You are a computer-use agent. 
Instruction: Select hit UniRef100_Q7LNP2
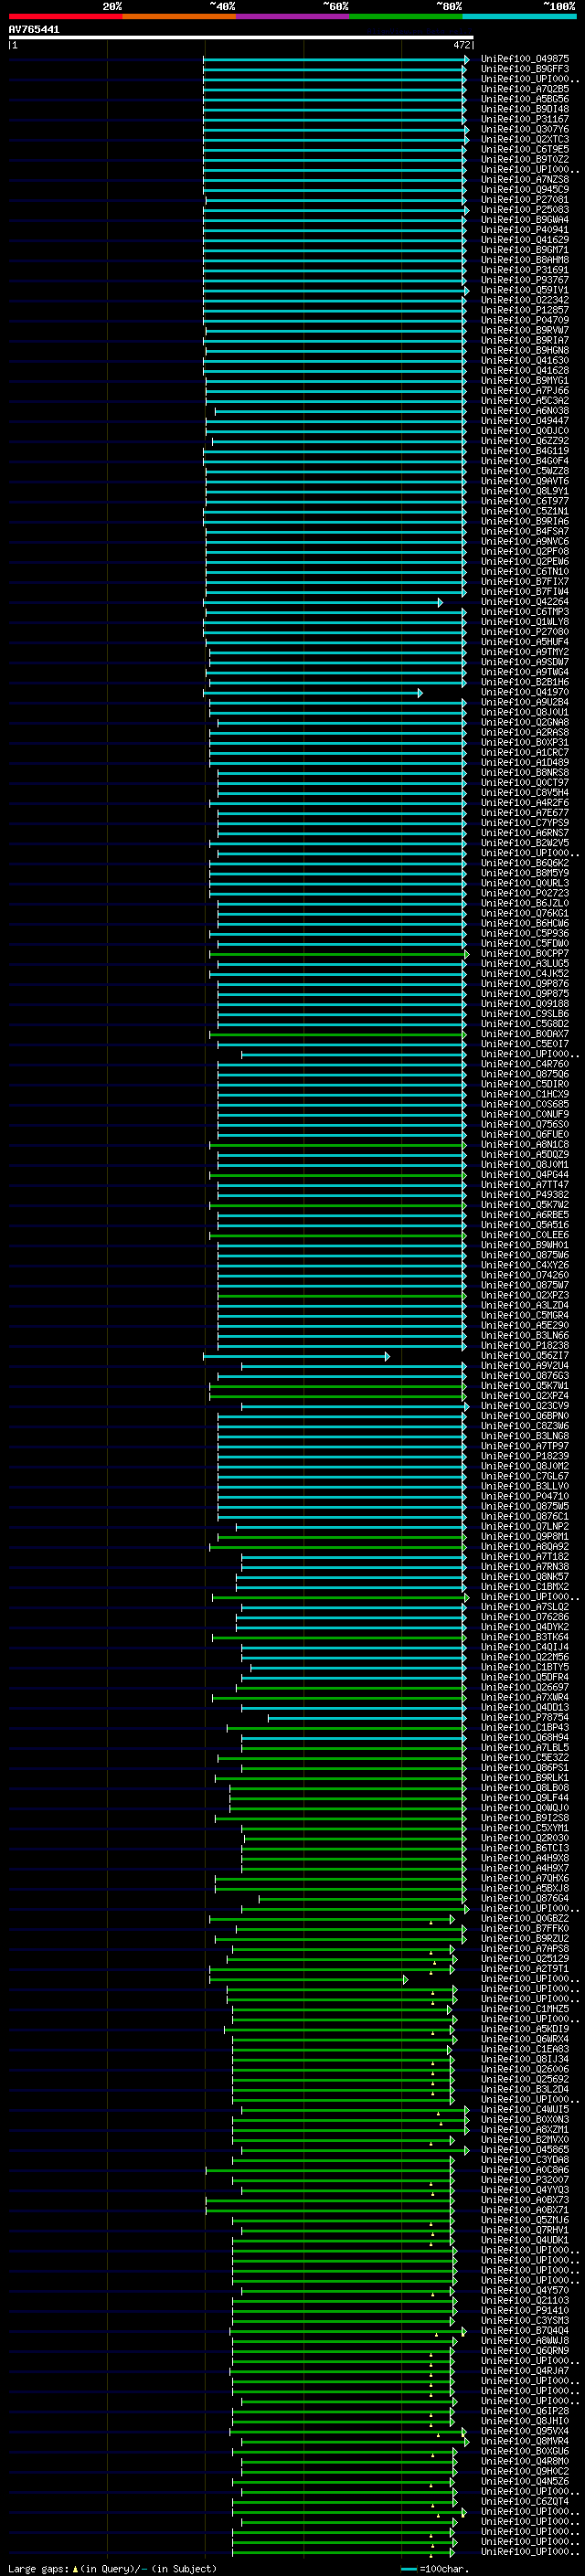click(525, 1527)
